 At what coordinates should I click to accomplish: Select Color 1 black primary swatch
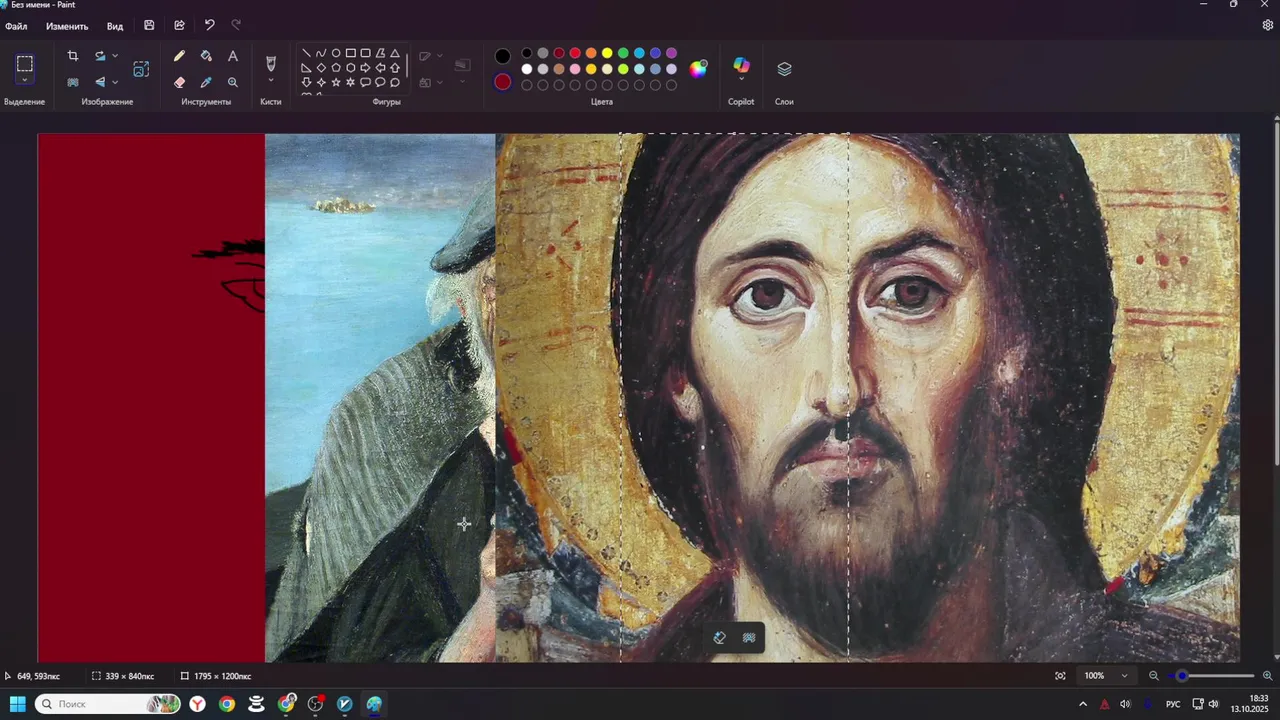(x=503, y=56)
